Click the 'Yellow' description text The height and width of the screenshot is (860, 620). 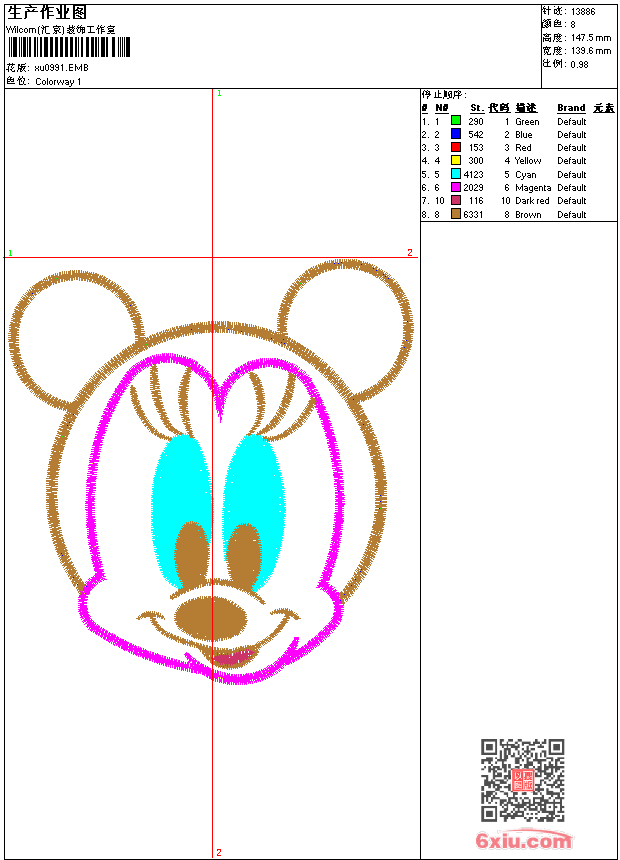click(528, 161)
